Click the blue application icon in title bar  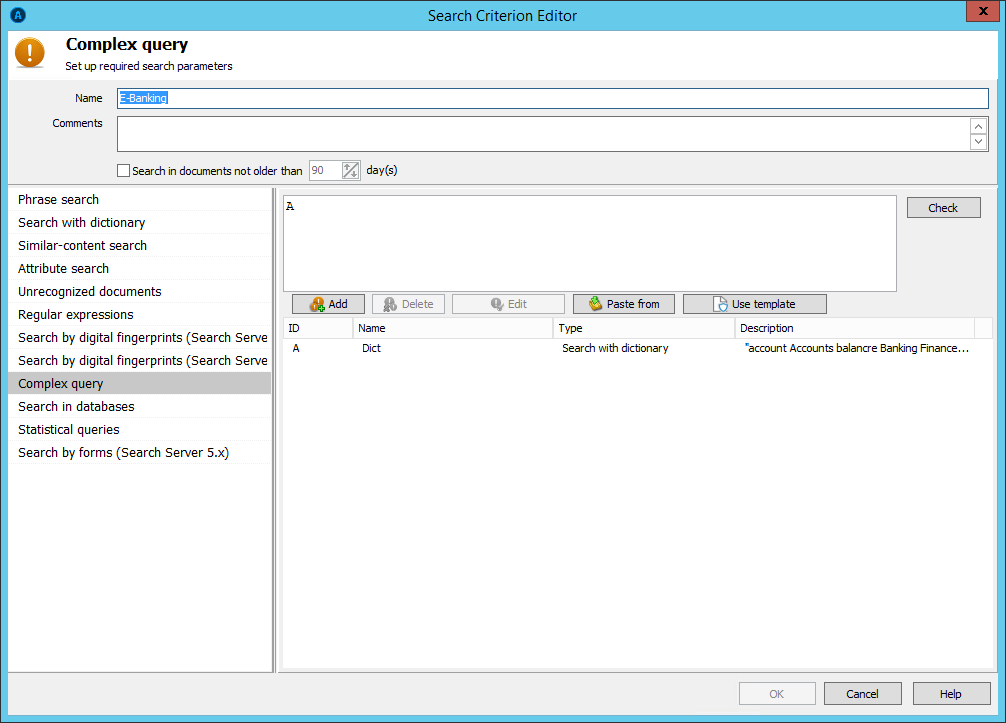point(18,15)
